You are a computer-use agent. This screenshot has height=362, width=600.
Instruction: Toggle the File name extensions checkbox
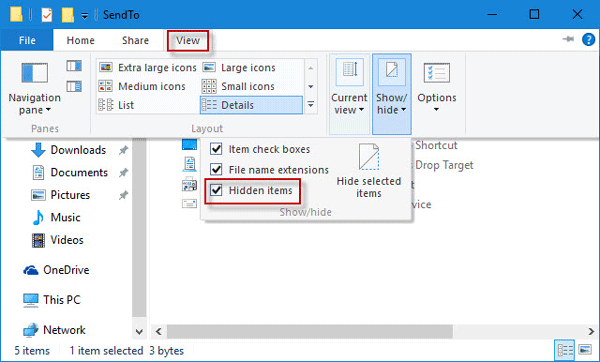[x=216, y=169]
